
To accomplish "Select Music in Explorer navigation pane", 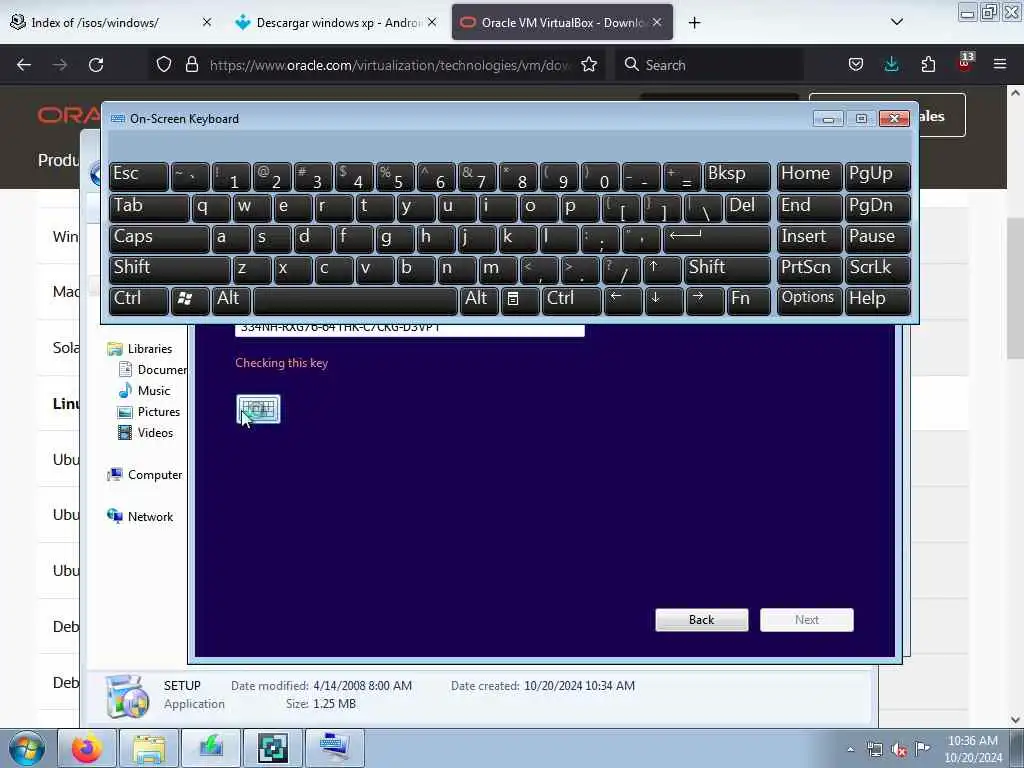I will tap(153, 391).
